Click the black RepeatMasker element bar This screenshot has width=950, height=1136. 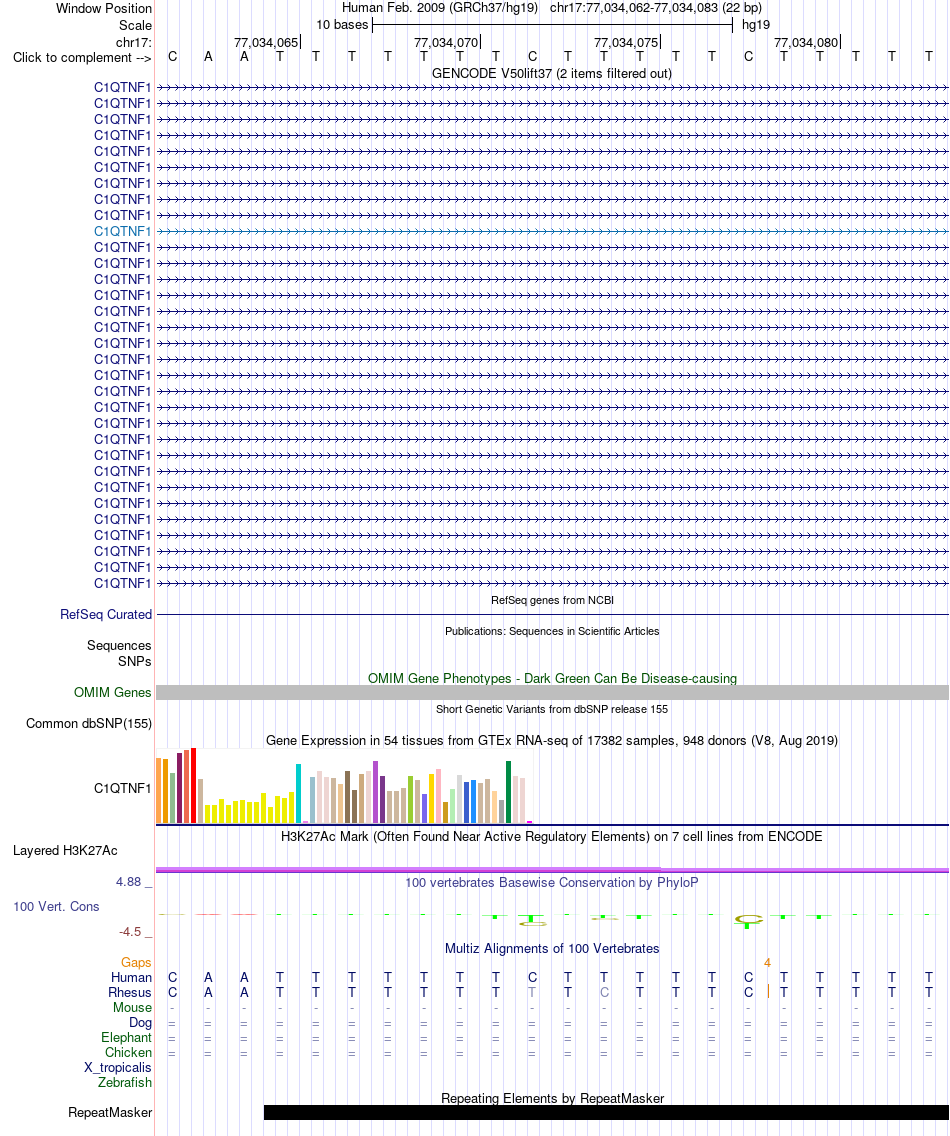click(606, 1112)
